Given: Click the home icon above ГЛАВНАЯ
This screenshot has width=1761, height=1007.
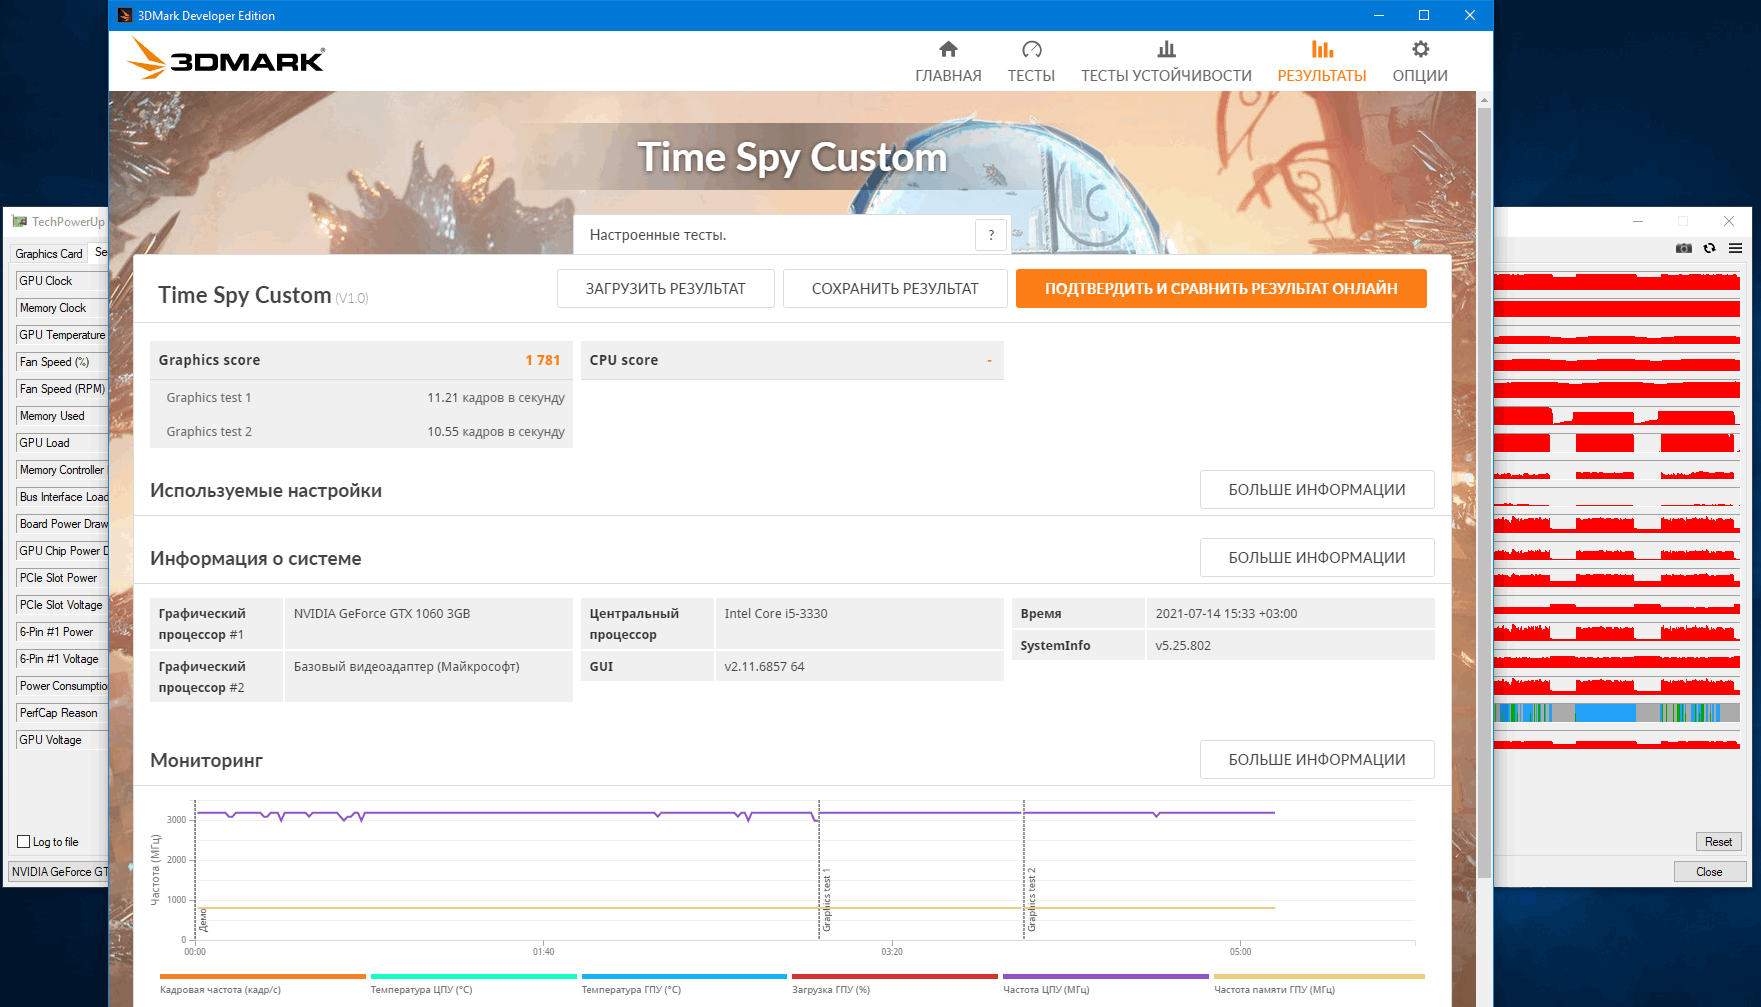Looking at the screenshot, I should 948,49.
